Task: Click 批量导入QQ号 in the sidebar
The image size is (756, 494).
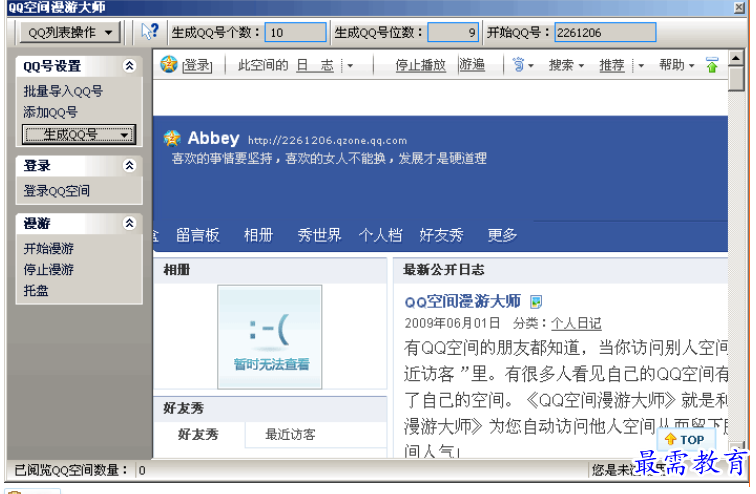Action: pos(63,92)
